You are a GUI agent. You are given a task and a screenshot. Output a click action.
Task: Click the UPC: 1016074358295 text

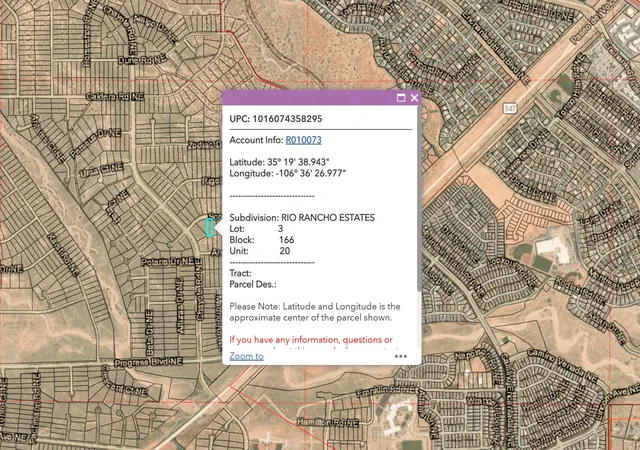tap(276, 119)
